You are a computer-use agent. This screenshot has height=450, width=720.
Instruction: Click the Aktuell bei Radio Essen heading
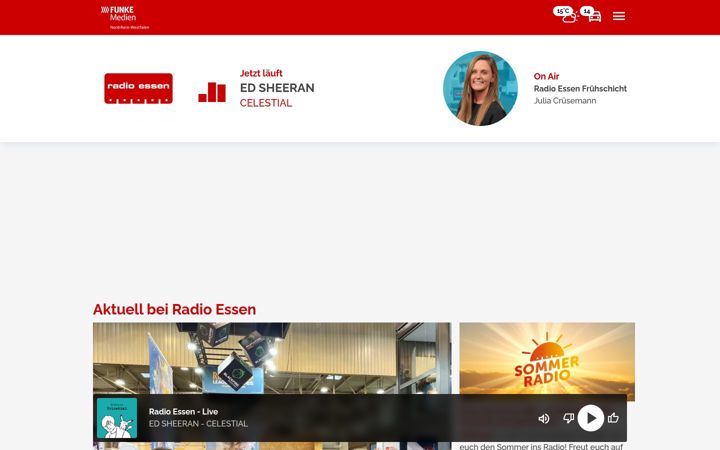(174, 309)
